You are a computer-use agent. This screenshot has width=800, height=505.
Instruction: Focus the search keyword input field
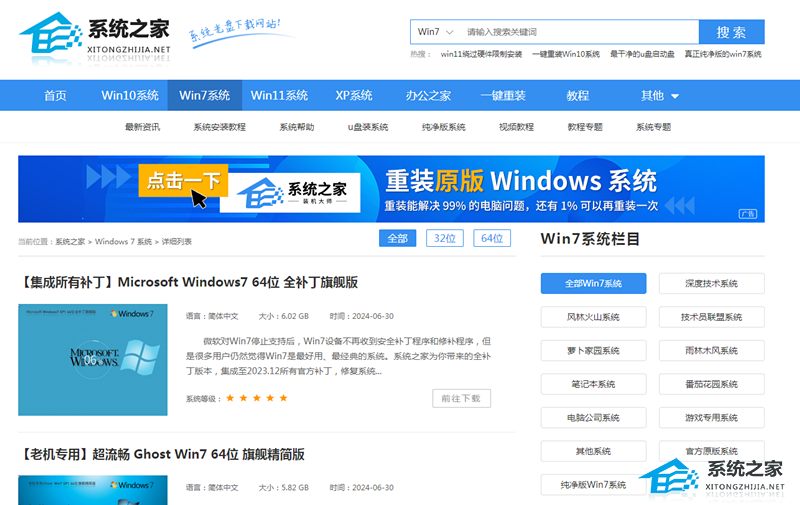click(x=580, y=32)
